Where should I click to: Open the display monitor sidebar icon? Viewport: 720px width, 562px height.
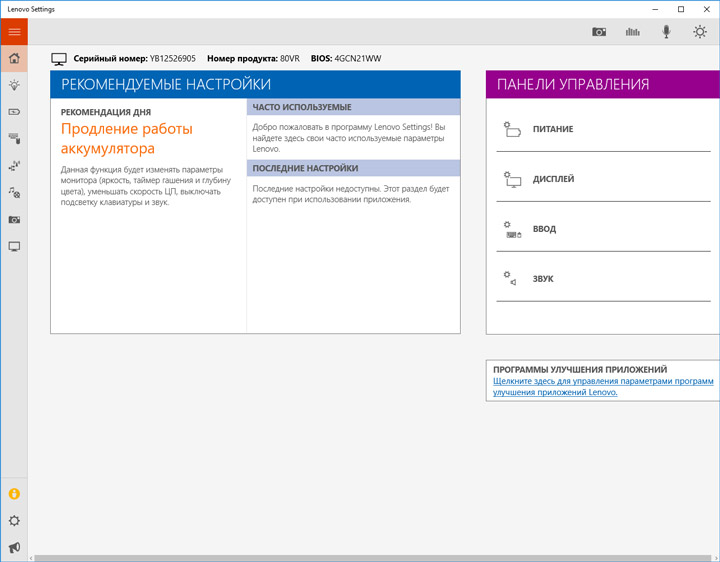click(14, 247)
